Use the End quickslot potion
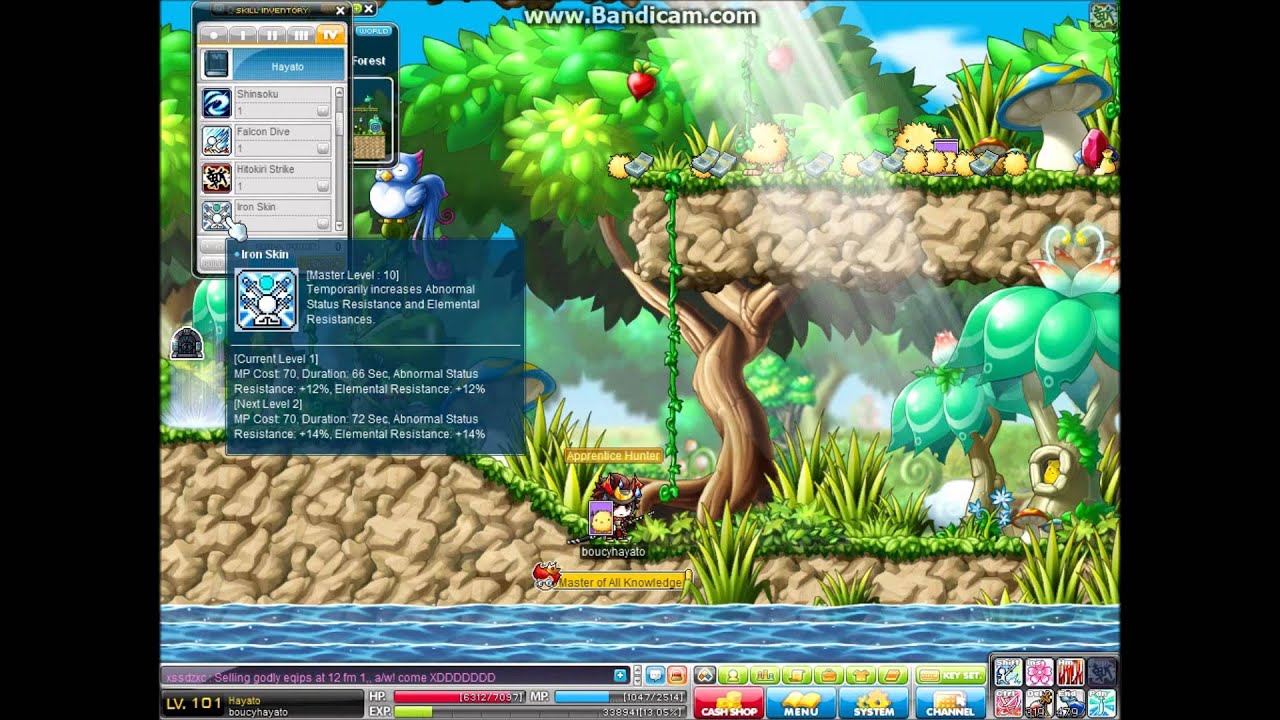1280x720 pixels. (x=1070, y=703)
